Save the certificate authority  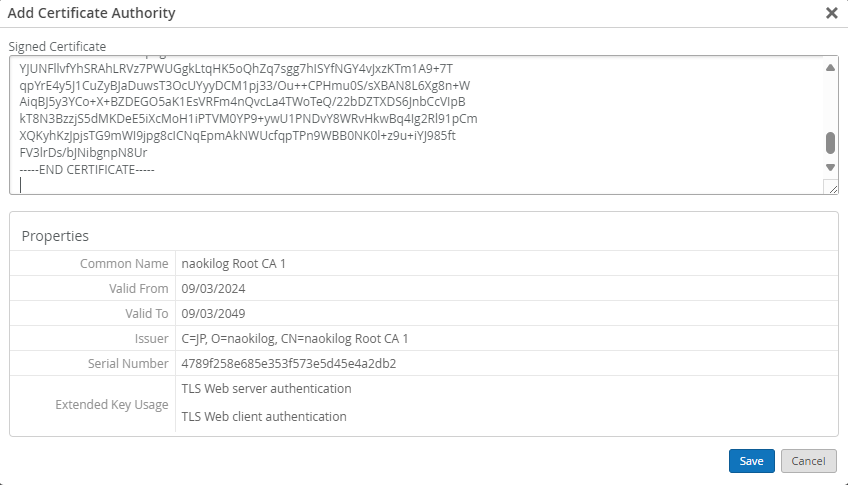752,461
